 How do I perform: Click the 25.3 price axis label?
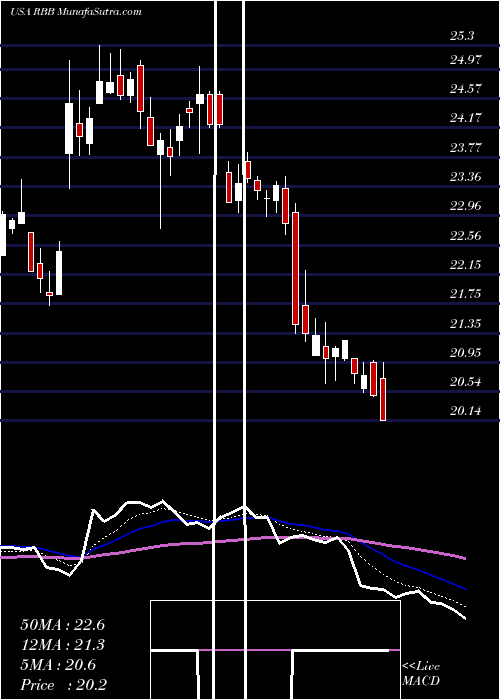pyautogui.click(x=462, y=36)
